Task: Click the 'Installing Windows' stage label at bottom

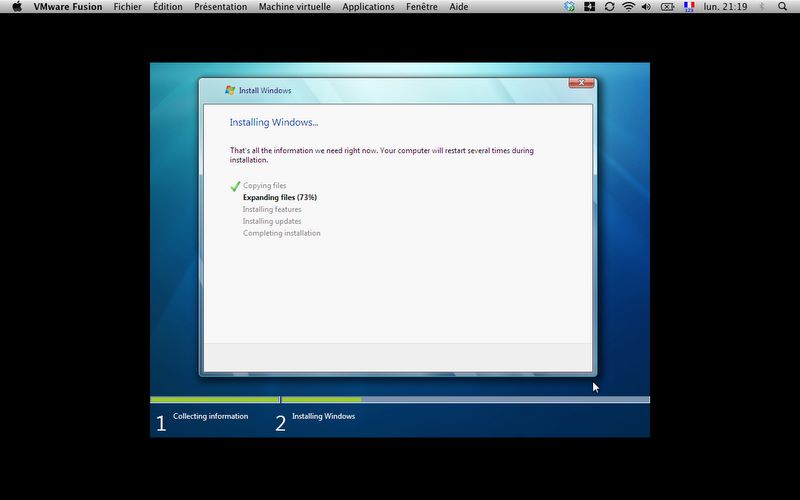Action: click(x=323, y=416)
